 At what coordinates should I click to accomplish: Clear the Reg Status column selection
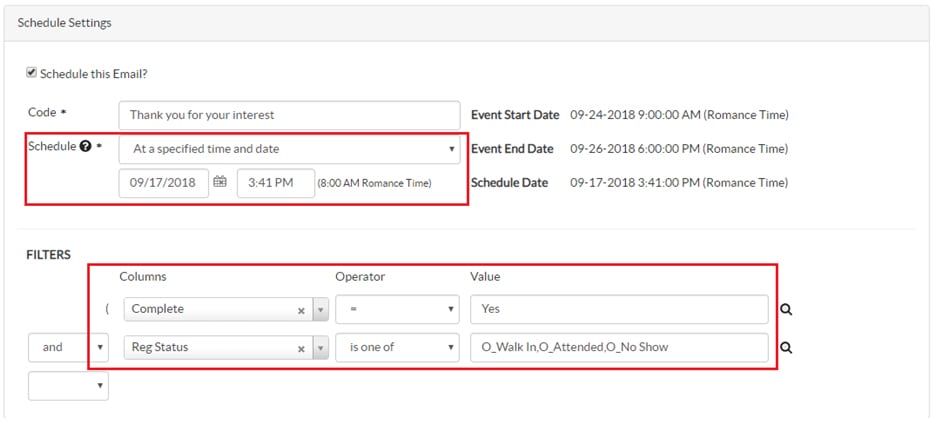click(x=301, y=348)
